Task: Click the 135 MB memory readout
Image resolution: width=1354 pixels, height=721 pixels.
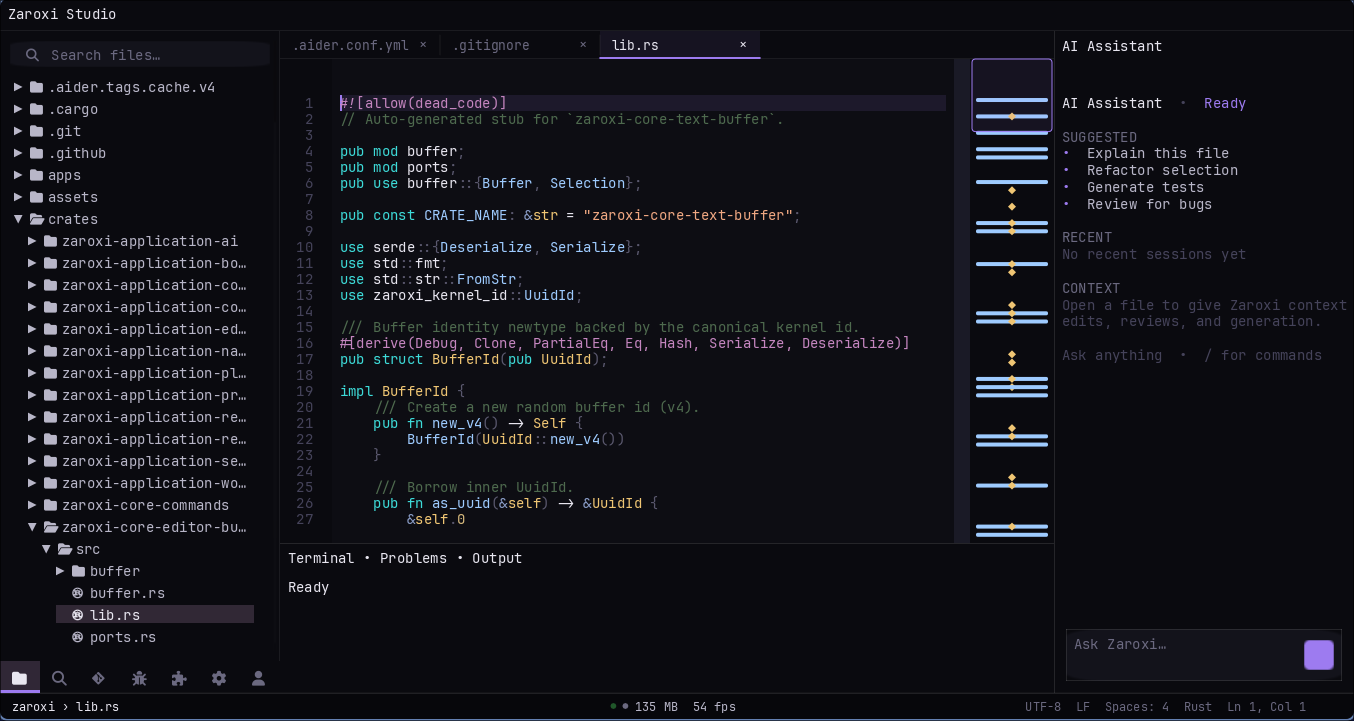Action: [656, 707]
